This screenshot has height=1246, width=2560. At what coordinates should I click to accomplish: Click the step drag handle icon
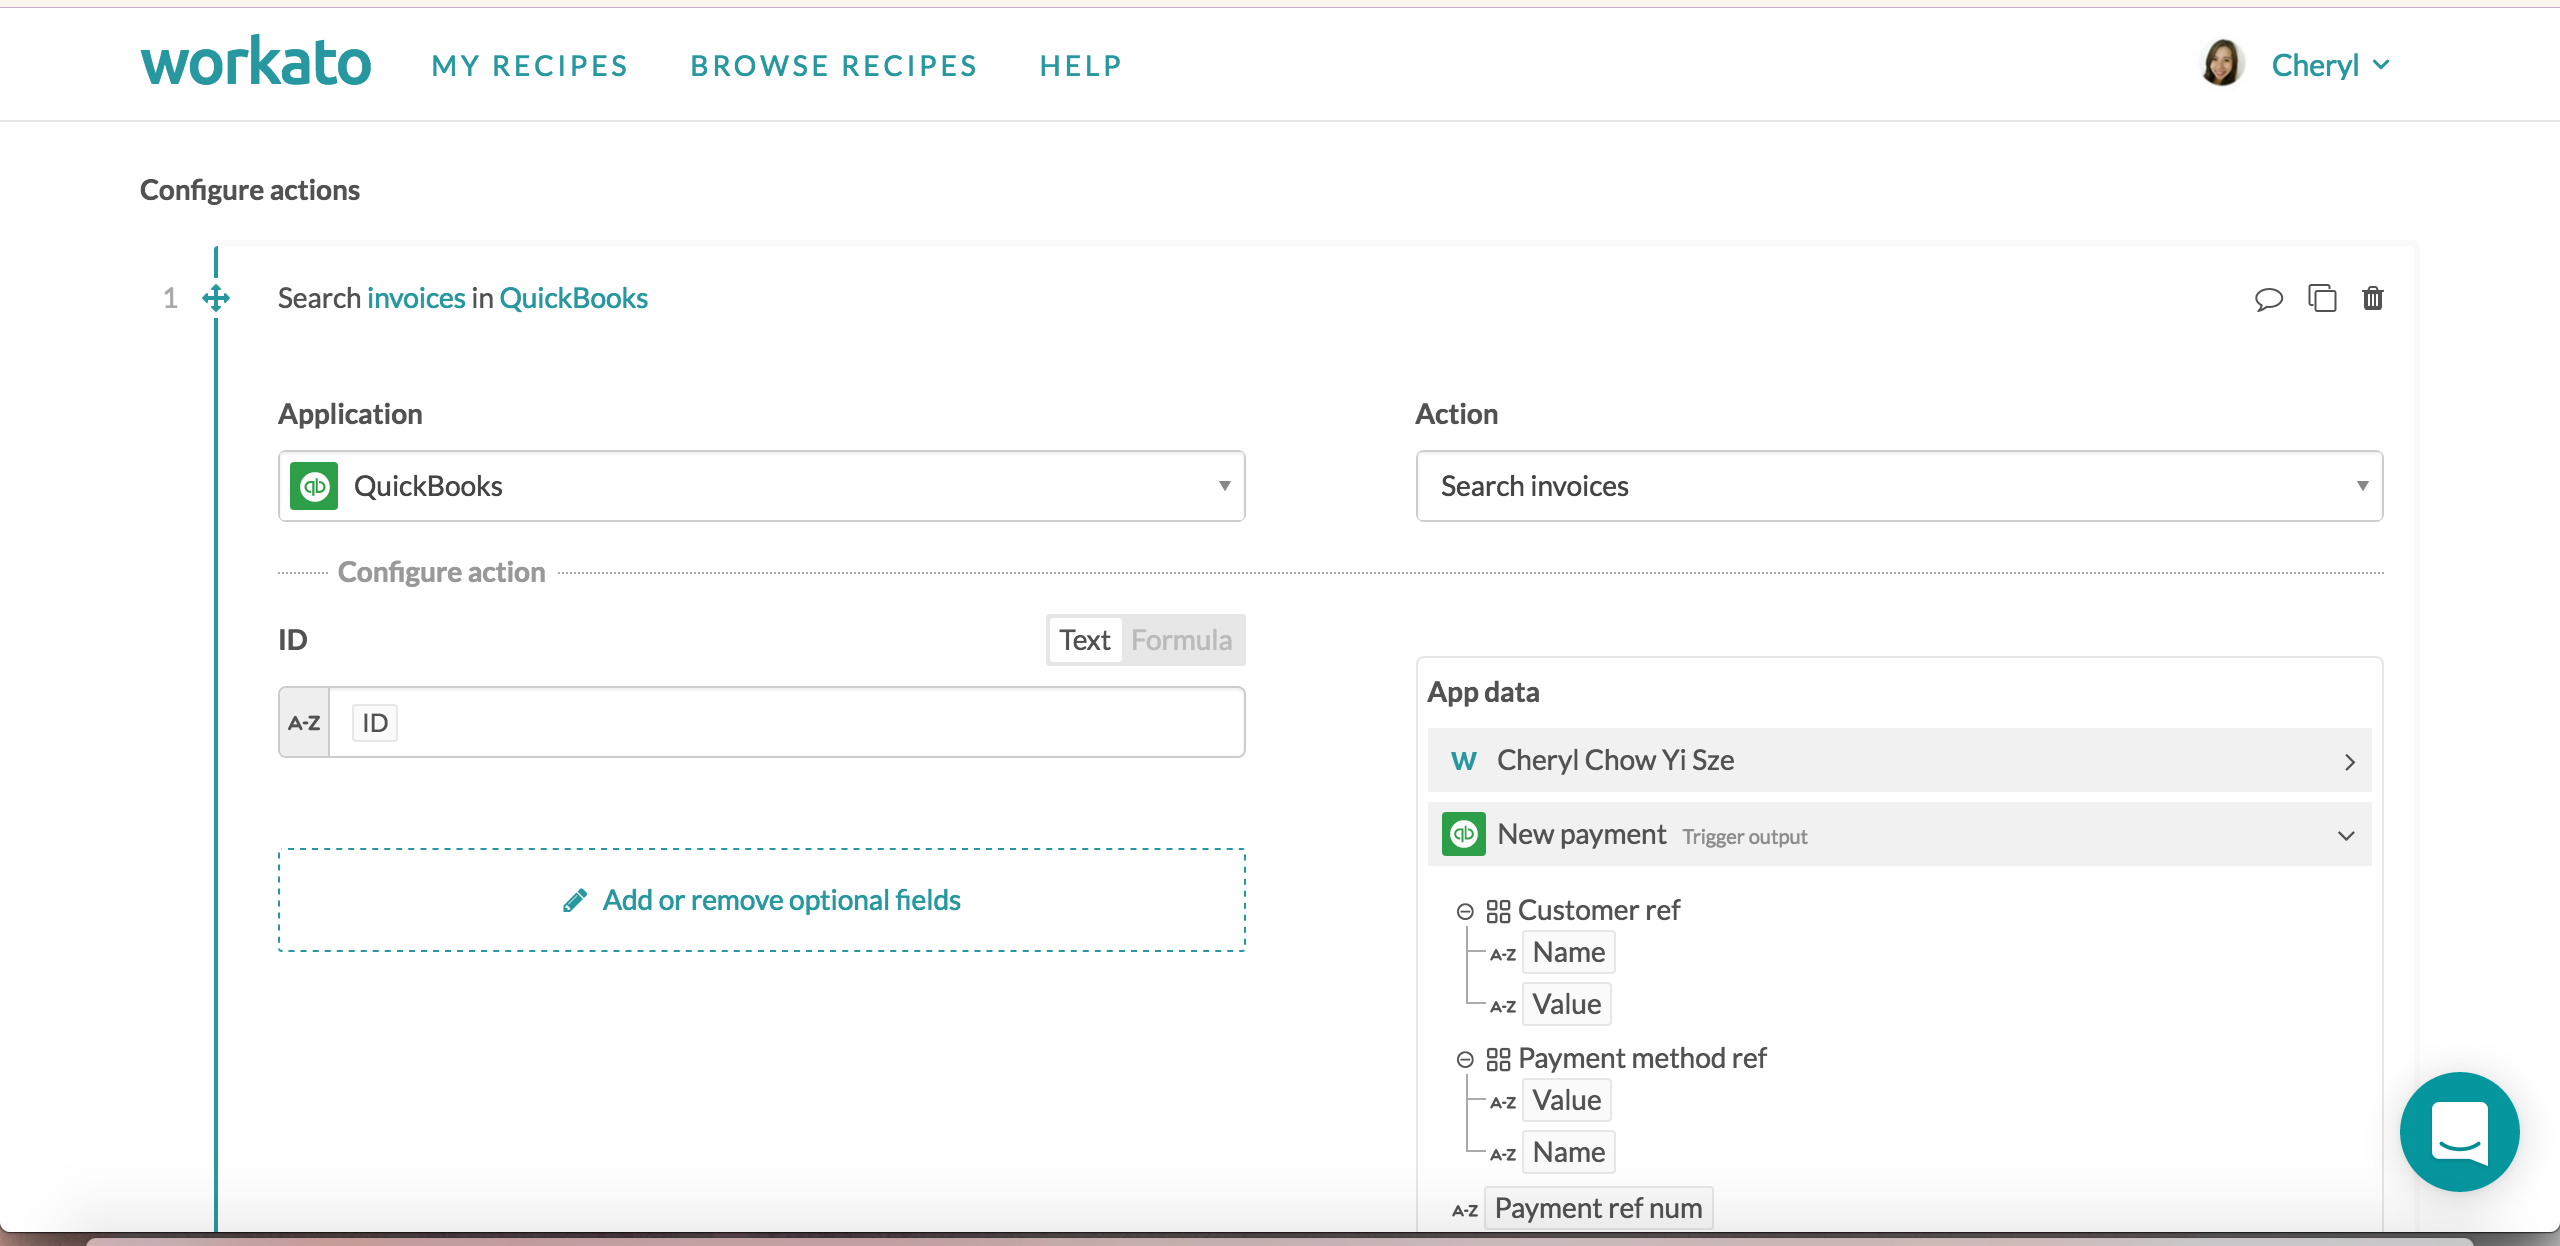pyautogui.click(x=216, y=298)
